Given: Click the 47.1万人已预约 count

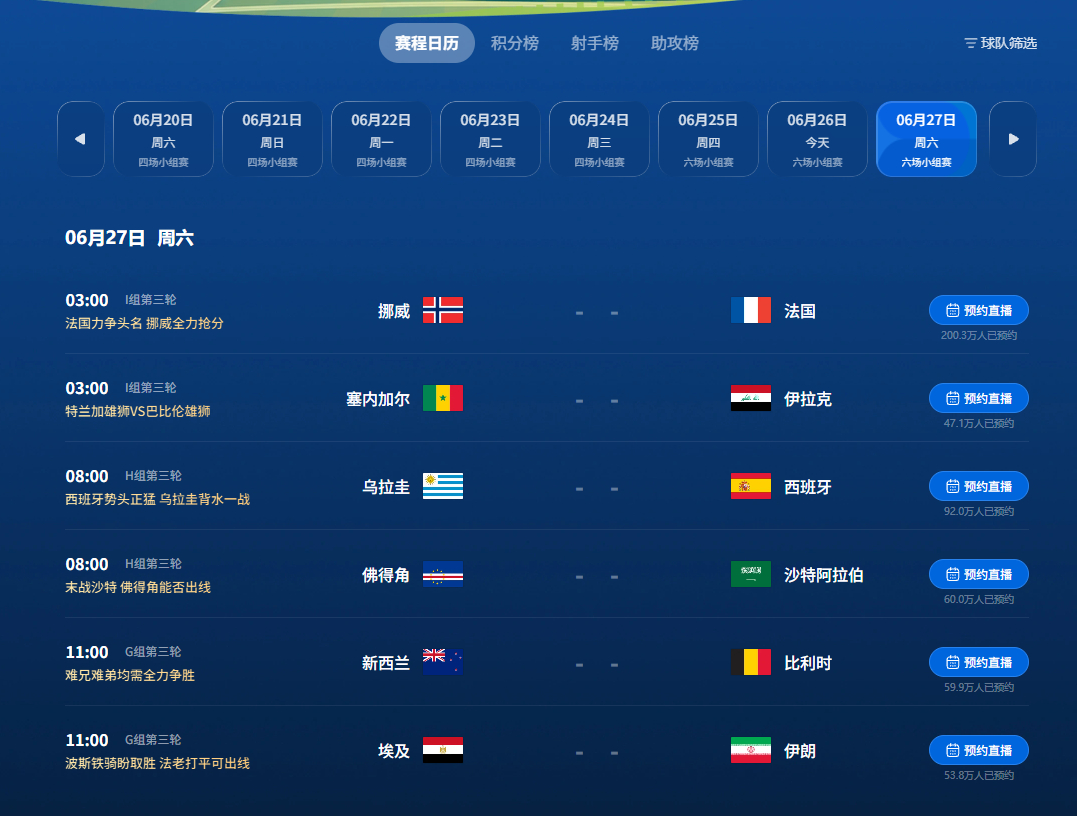Looking at the screenshot, I should (x=979, y=423).
